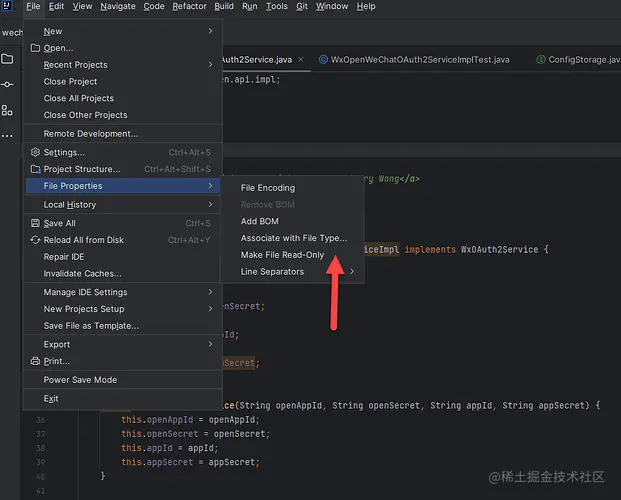Choose Close Other Projects
This screenshot has height=500, width=621.
click(123, 115)
